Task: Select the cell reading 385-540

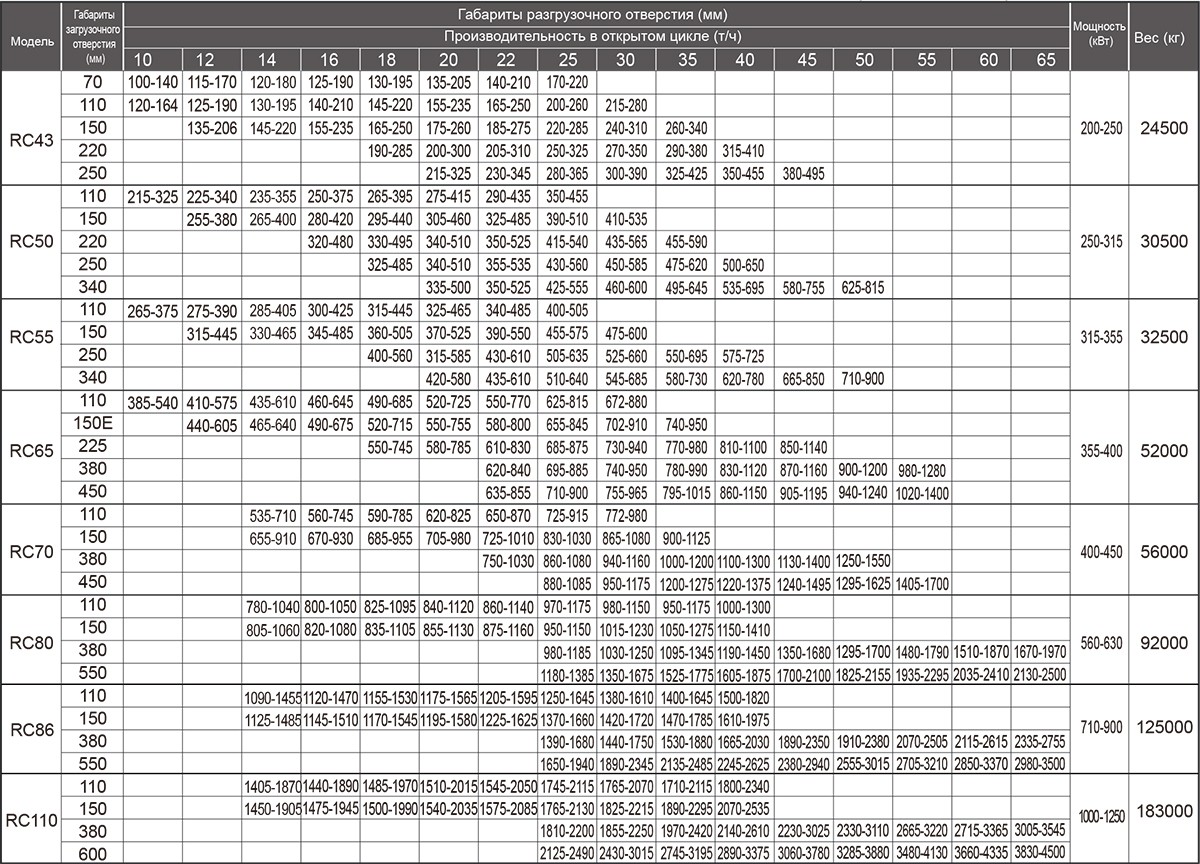Action: point(152,402)
